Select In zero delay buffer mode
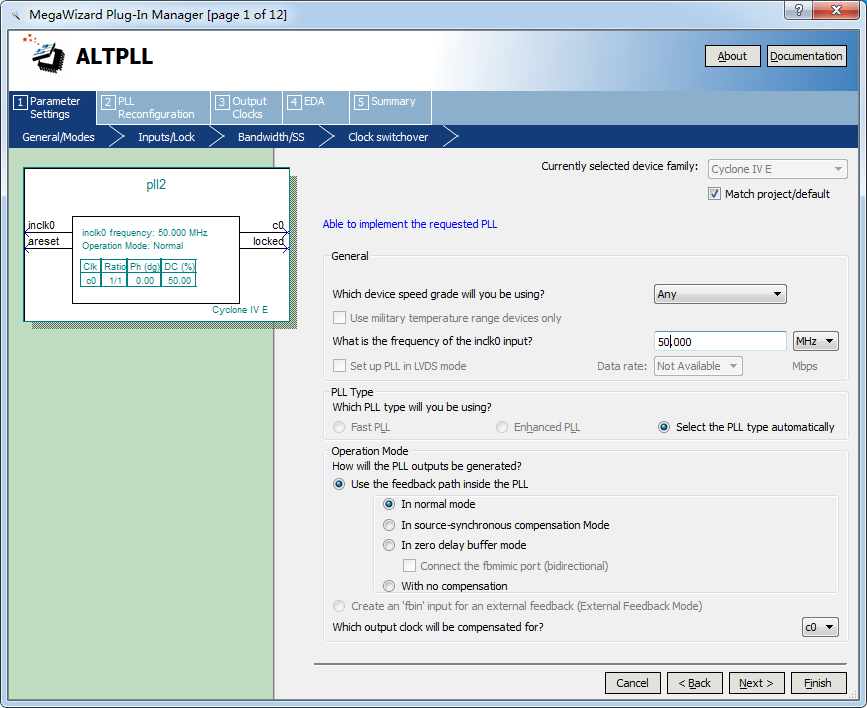The height and width of the screenshot is (708, 867). [389, 545]
